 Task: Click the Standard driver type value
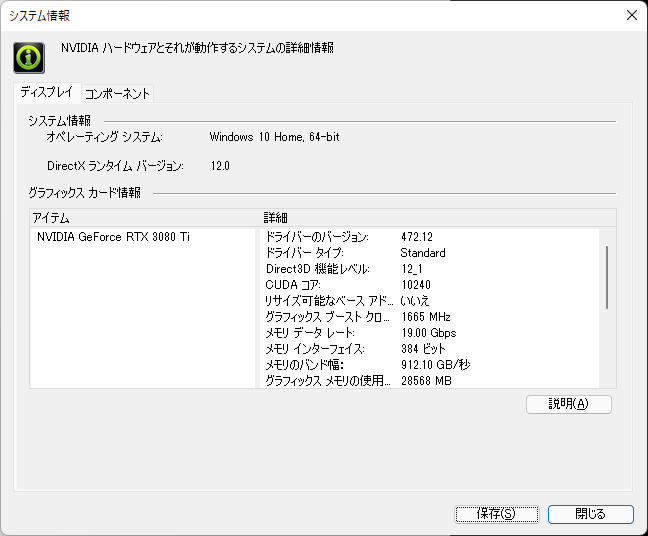click(423, 253)
